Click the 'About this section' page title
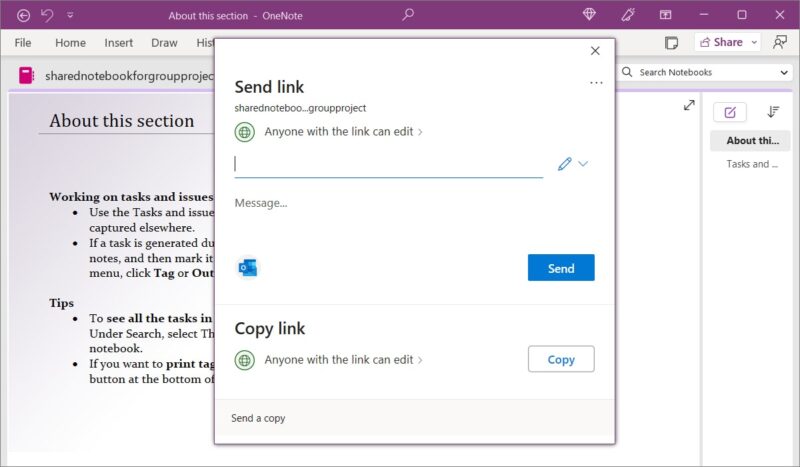The width and height of the screenshot is (800, 467). (x=122, y=121)
